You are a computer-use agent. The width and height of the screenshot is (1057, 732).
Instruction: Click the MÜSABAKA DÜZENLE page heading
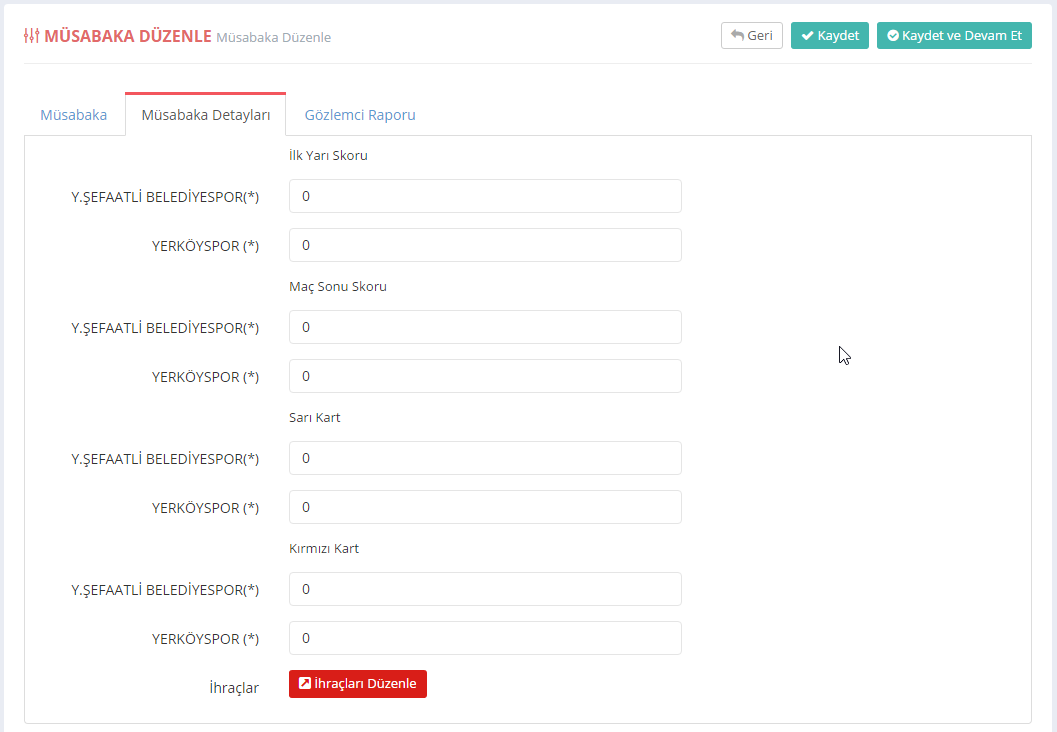[x=128, y=36]
